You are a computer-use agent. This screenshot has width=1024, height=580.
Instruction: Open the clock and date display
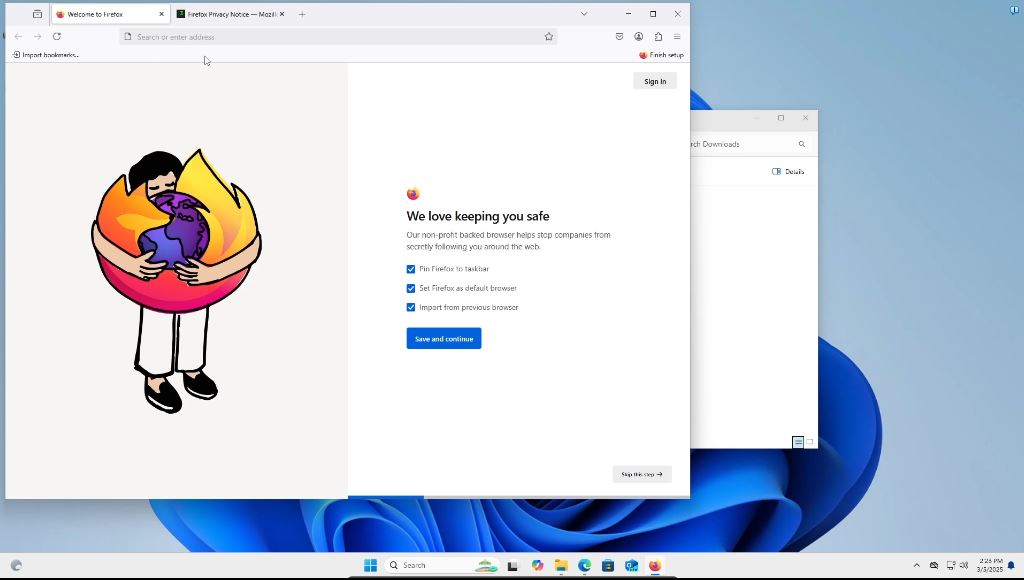coord(989,566)
